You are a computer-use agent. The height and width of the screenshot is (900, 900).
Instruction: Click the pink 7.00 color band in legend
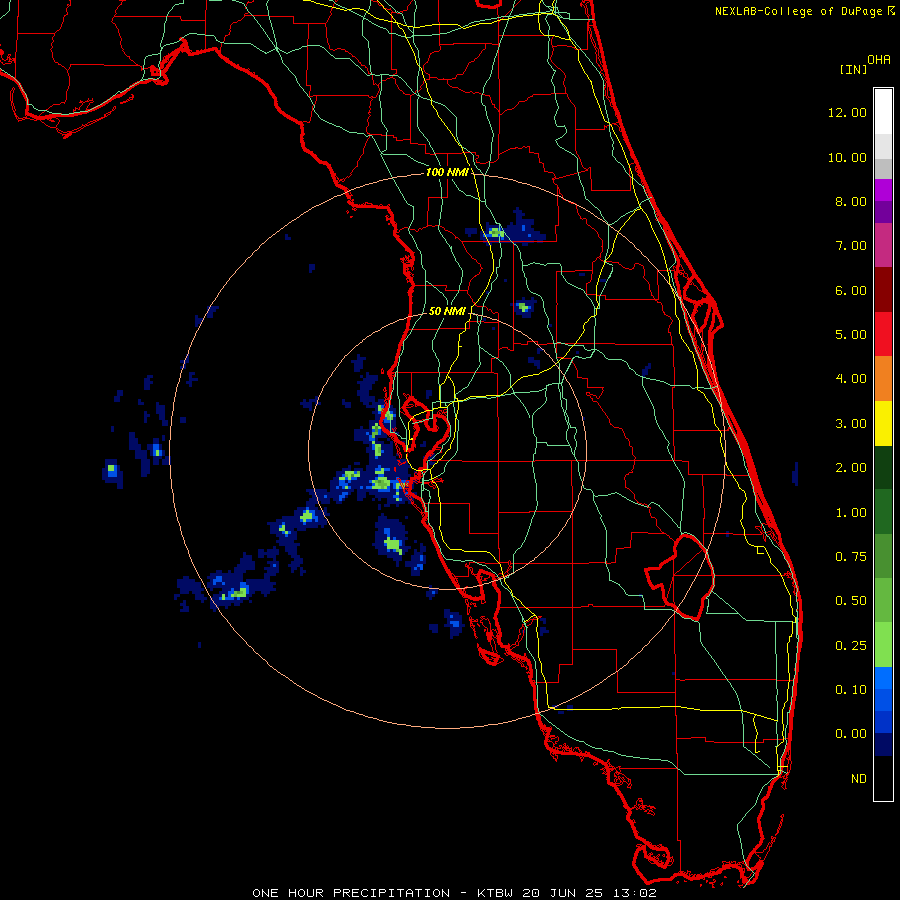[x=883, y=245]
